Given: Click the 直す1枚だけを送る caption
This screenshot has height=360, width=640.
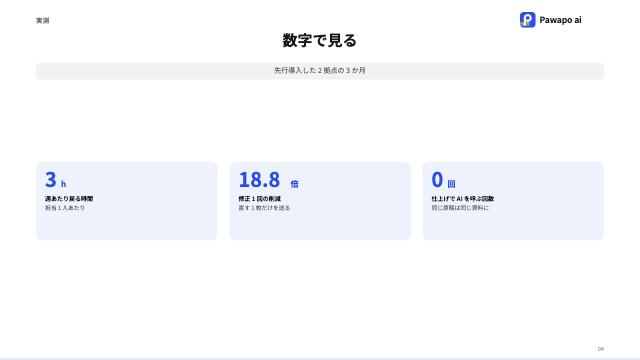Looking at the screenshot, I should pos(264,208).
